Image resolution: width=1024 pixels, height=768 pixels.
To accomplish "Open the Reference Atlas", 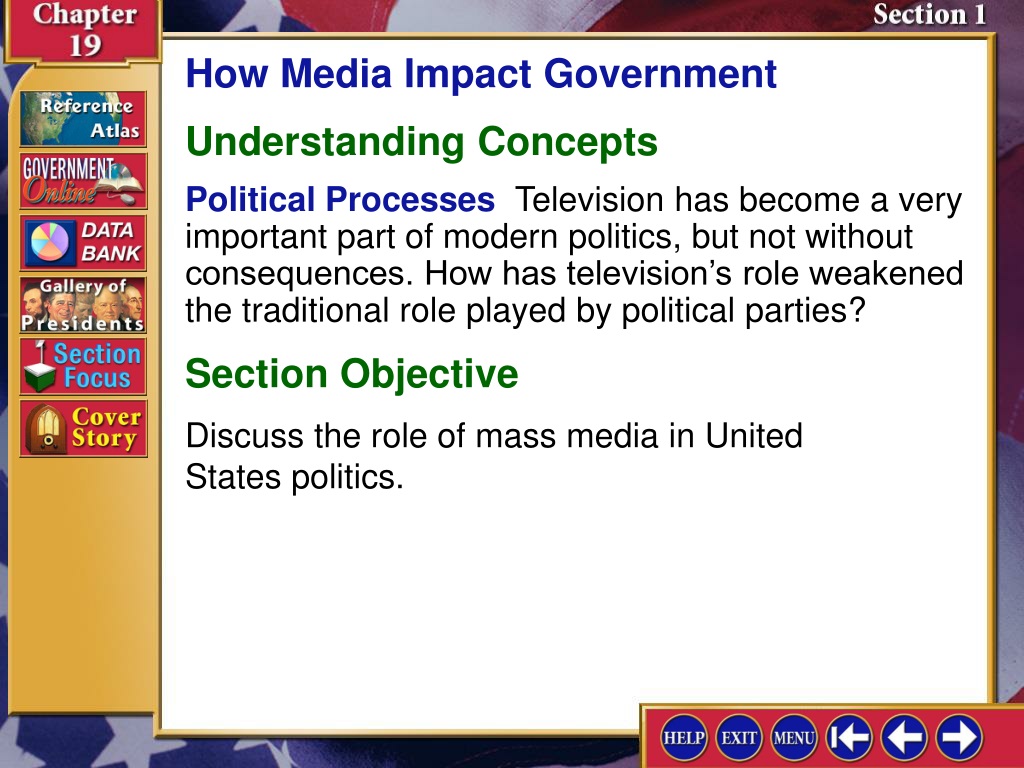I will [x=83, y=119].
